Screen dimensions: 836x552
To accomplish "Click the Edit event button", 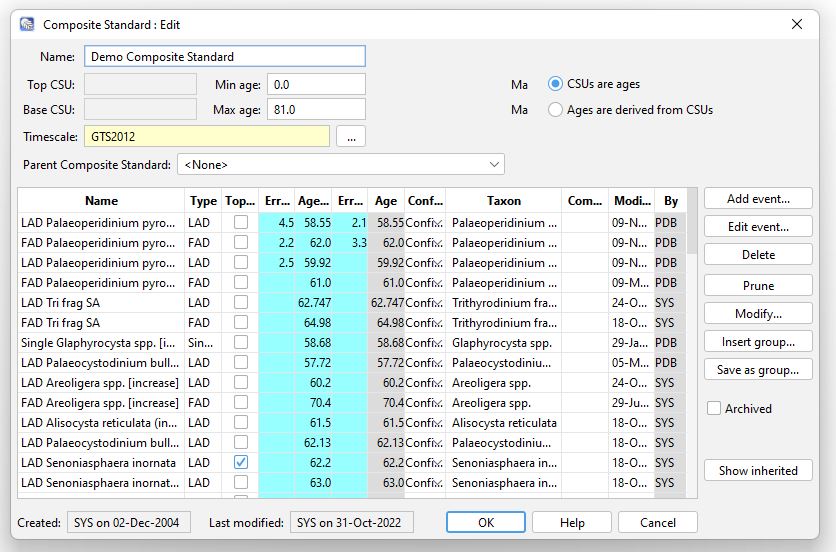I will pyautogui.click(x=758, y=227).
